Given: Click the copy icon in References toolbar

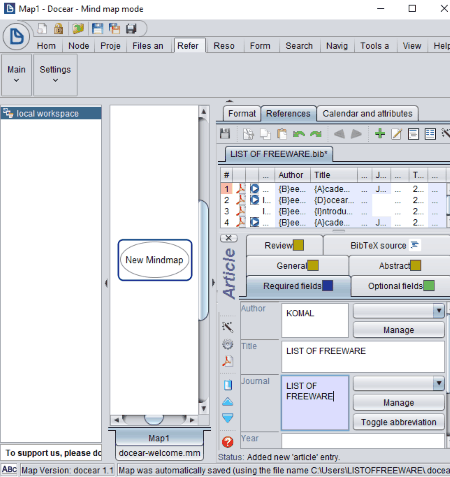Looking at the screenshot, I should tap(265, 134).
